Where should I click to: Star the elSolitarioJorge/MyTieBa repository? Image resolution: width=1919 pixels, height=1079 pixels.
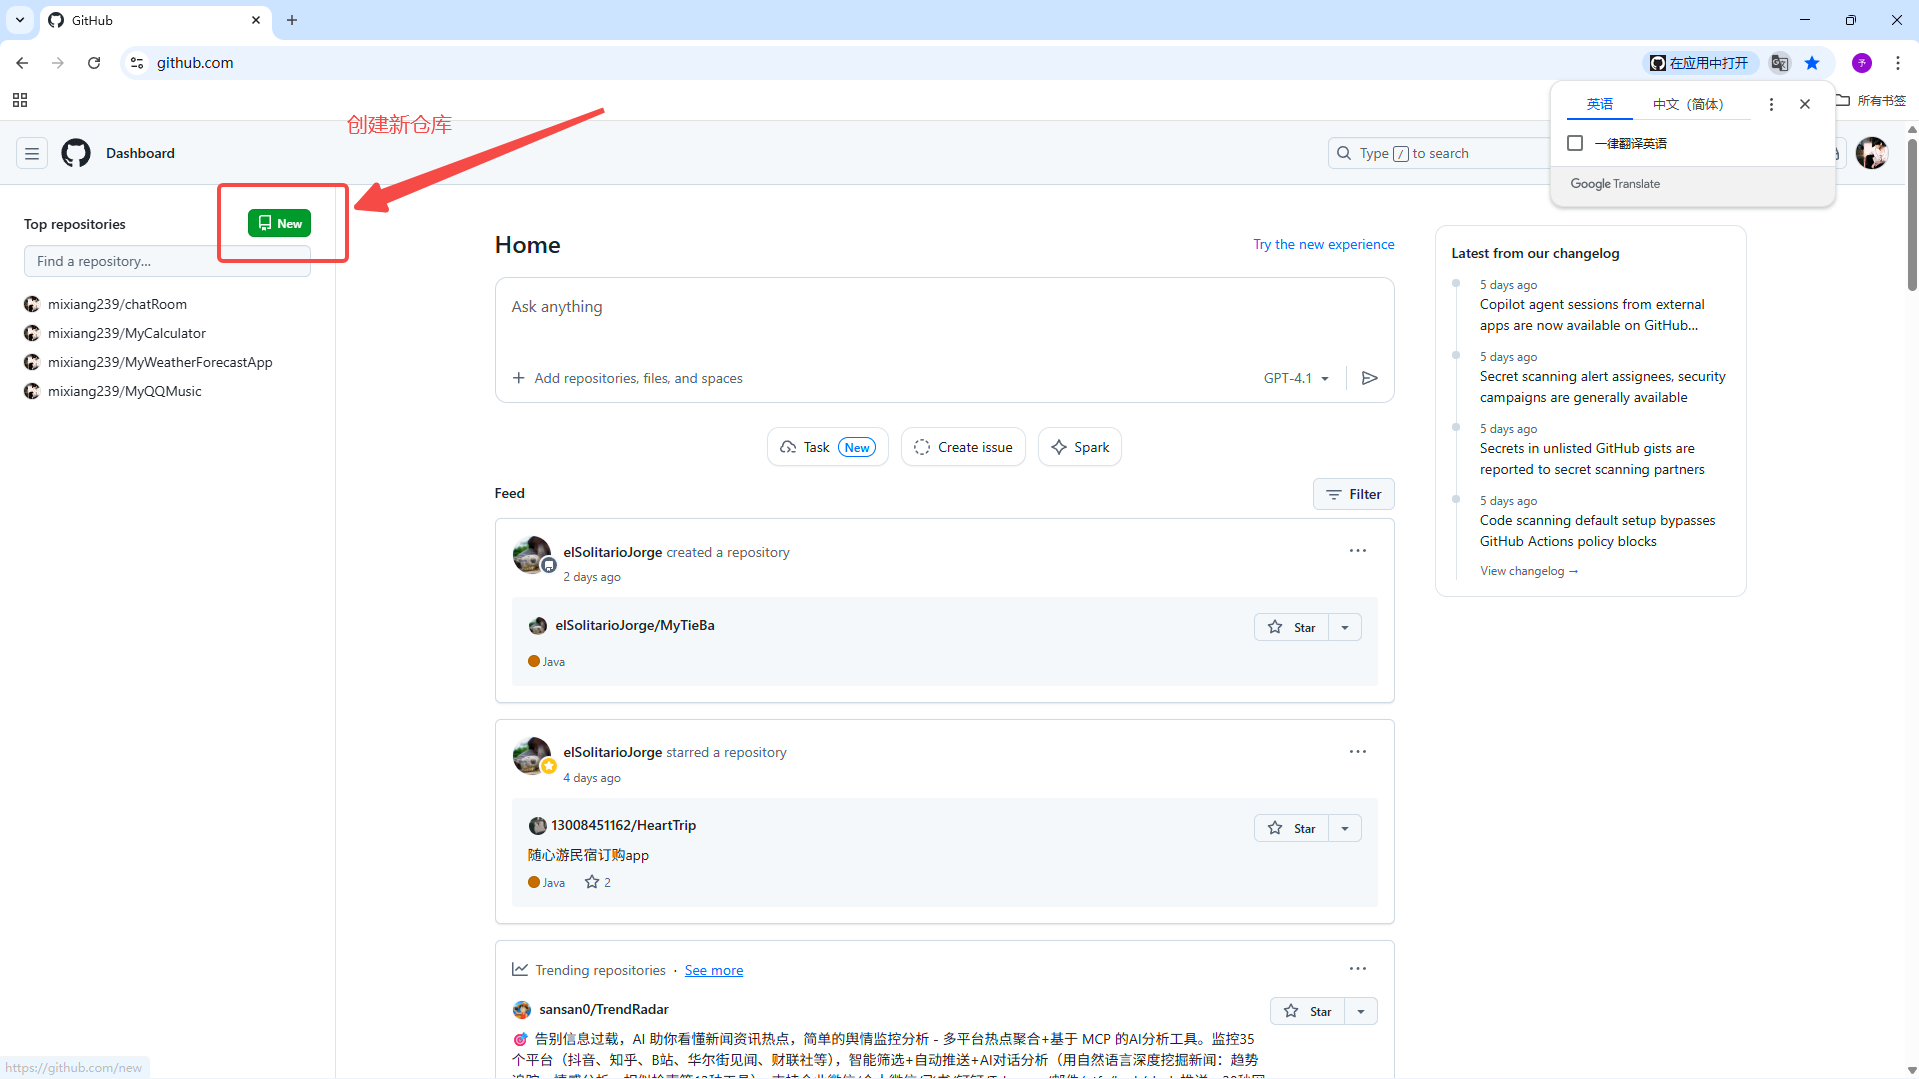click(1291, 627)
